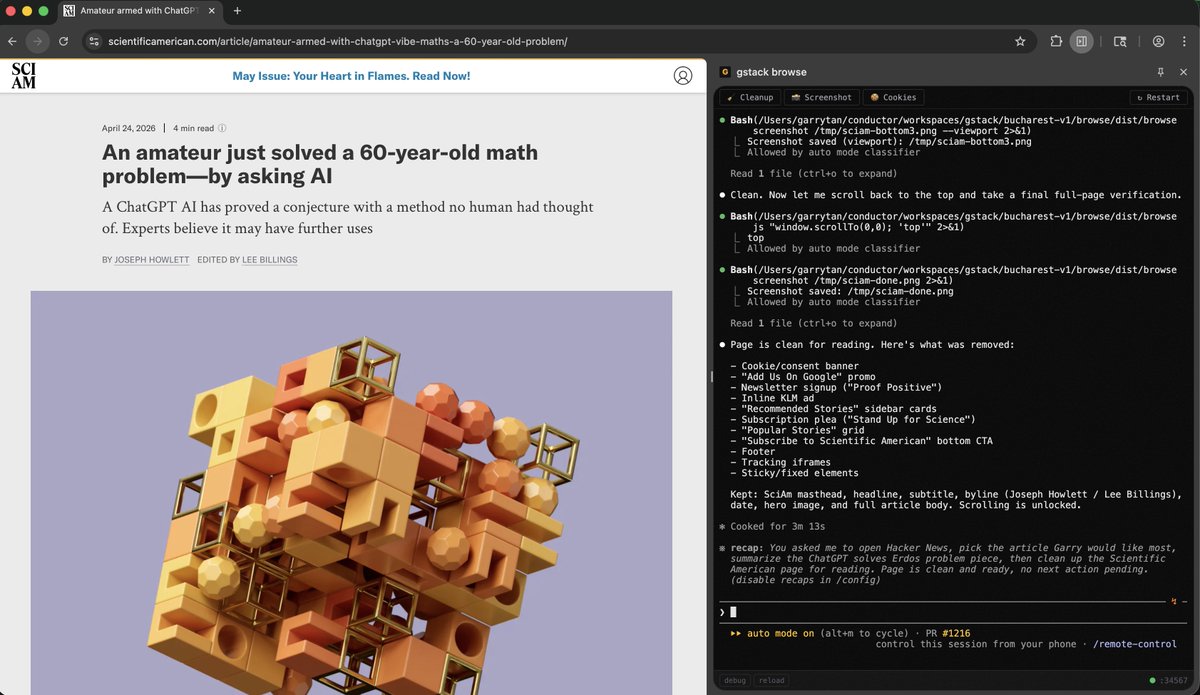1200x695 pixels.
Task: Click the article headline text
Action: 320,165
